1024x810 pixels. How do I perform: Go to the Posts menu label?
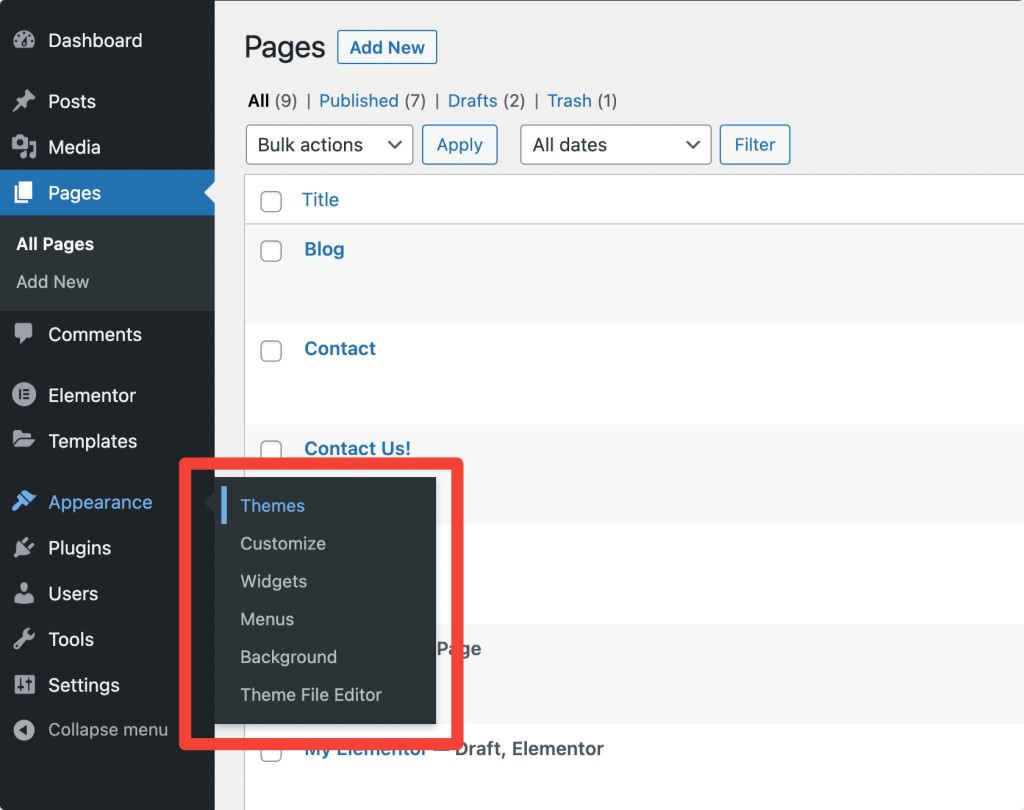(x=72, y=101)
